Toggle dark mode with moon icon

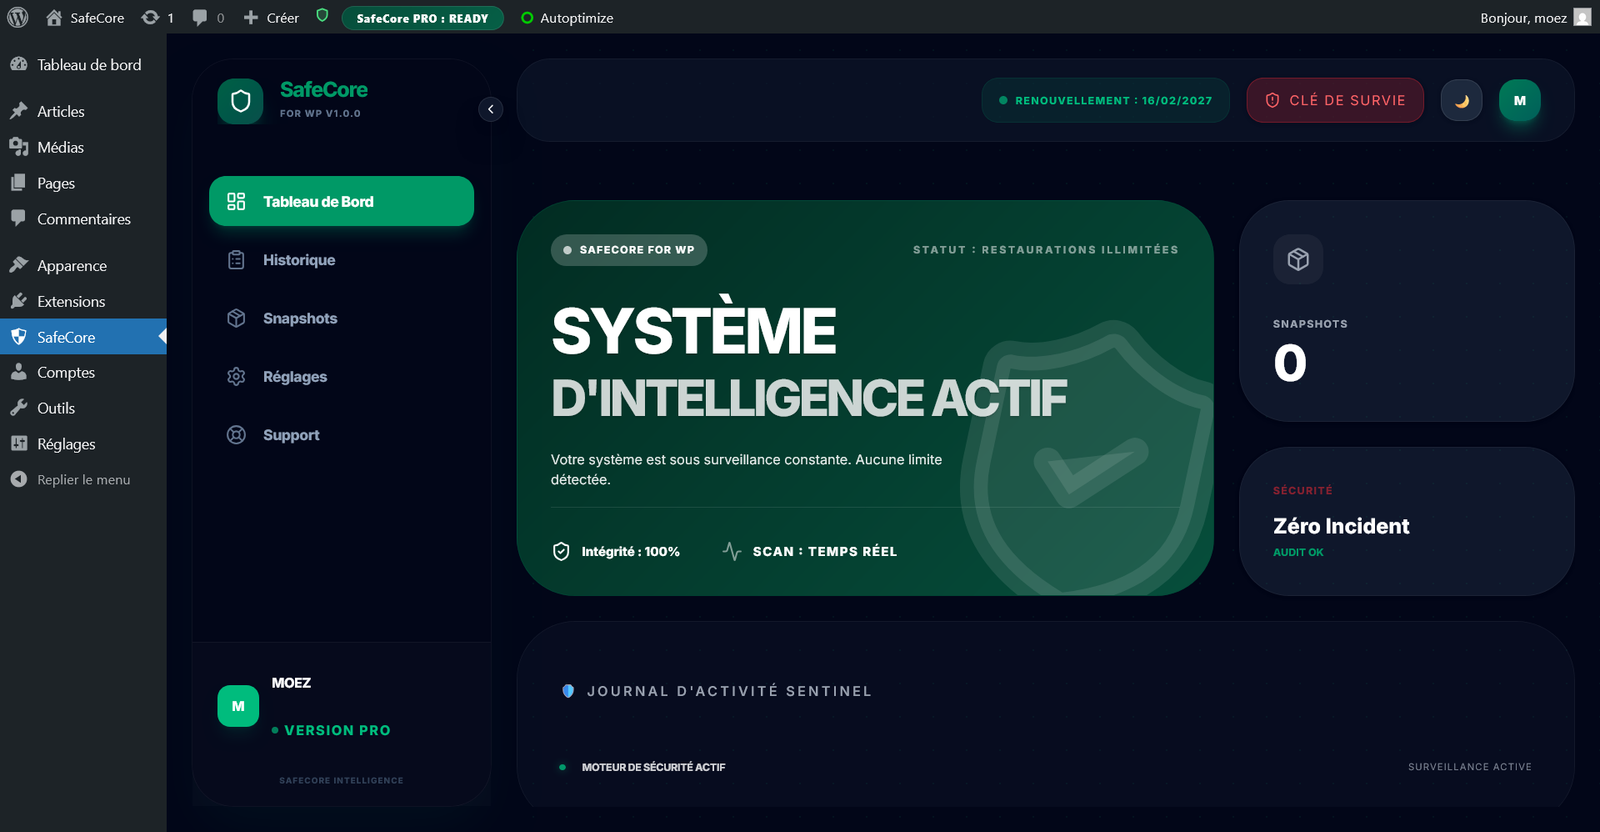[x=1461, y=100]
